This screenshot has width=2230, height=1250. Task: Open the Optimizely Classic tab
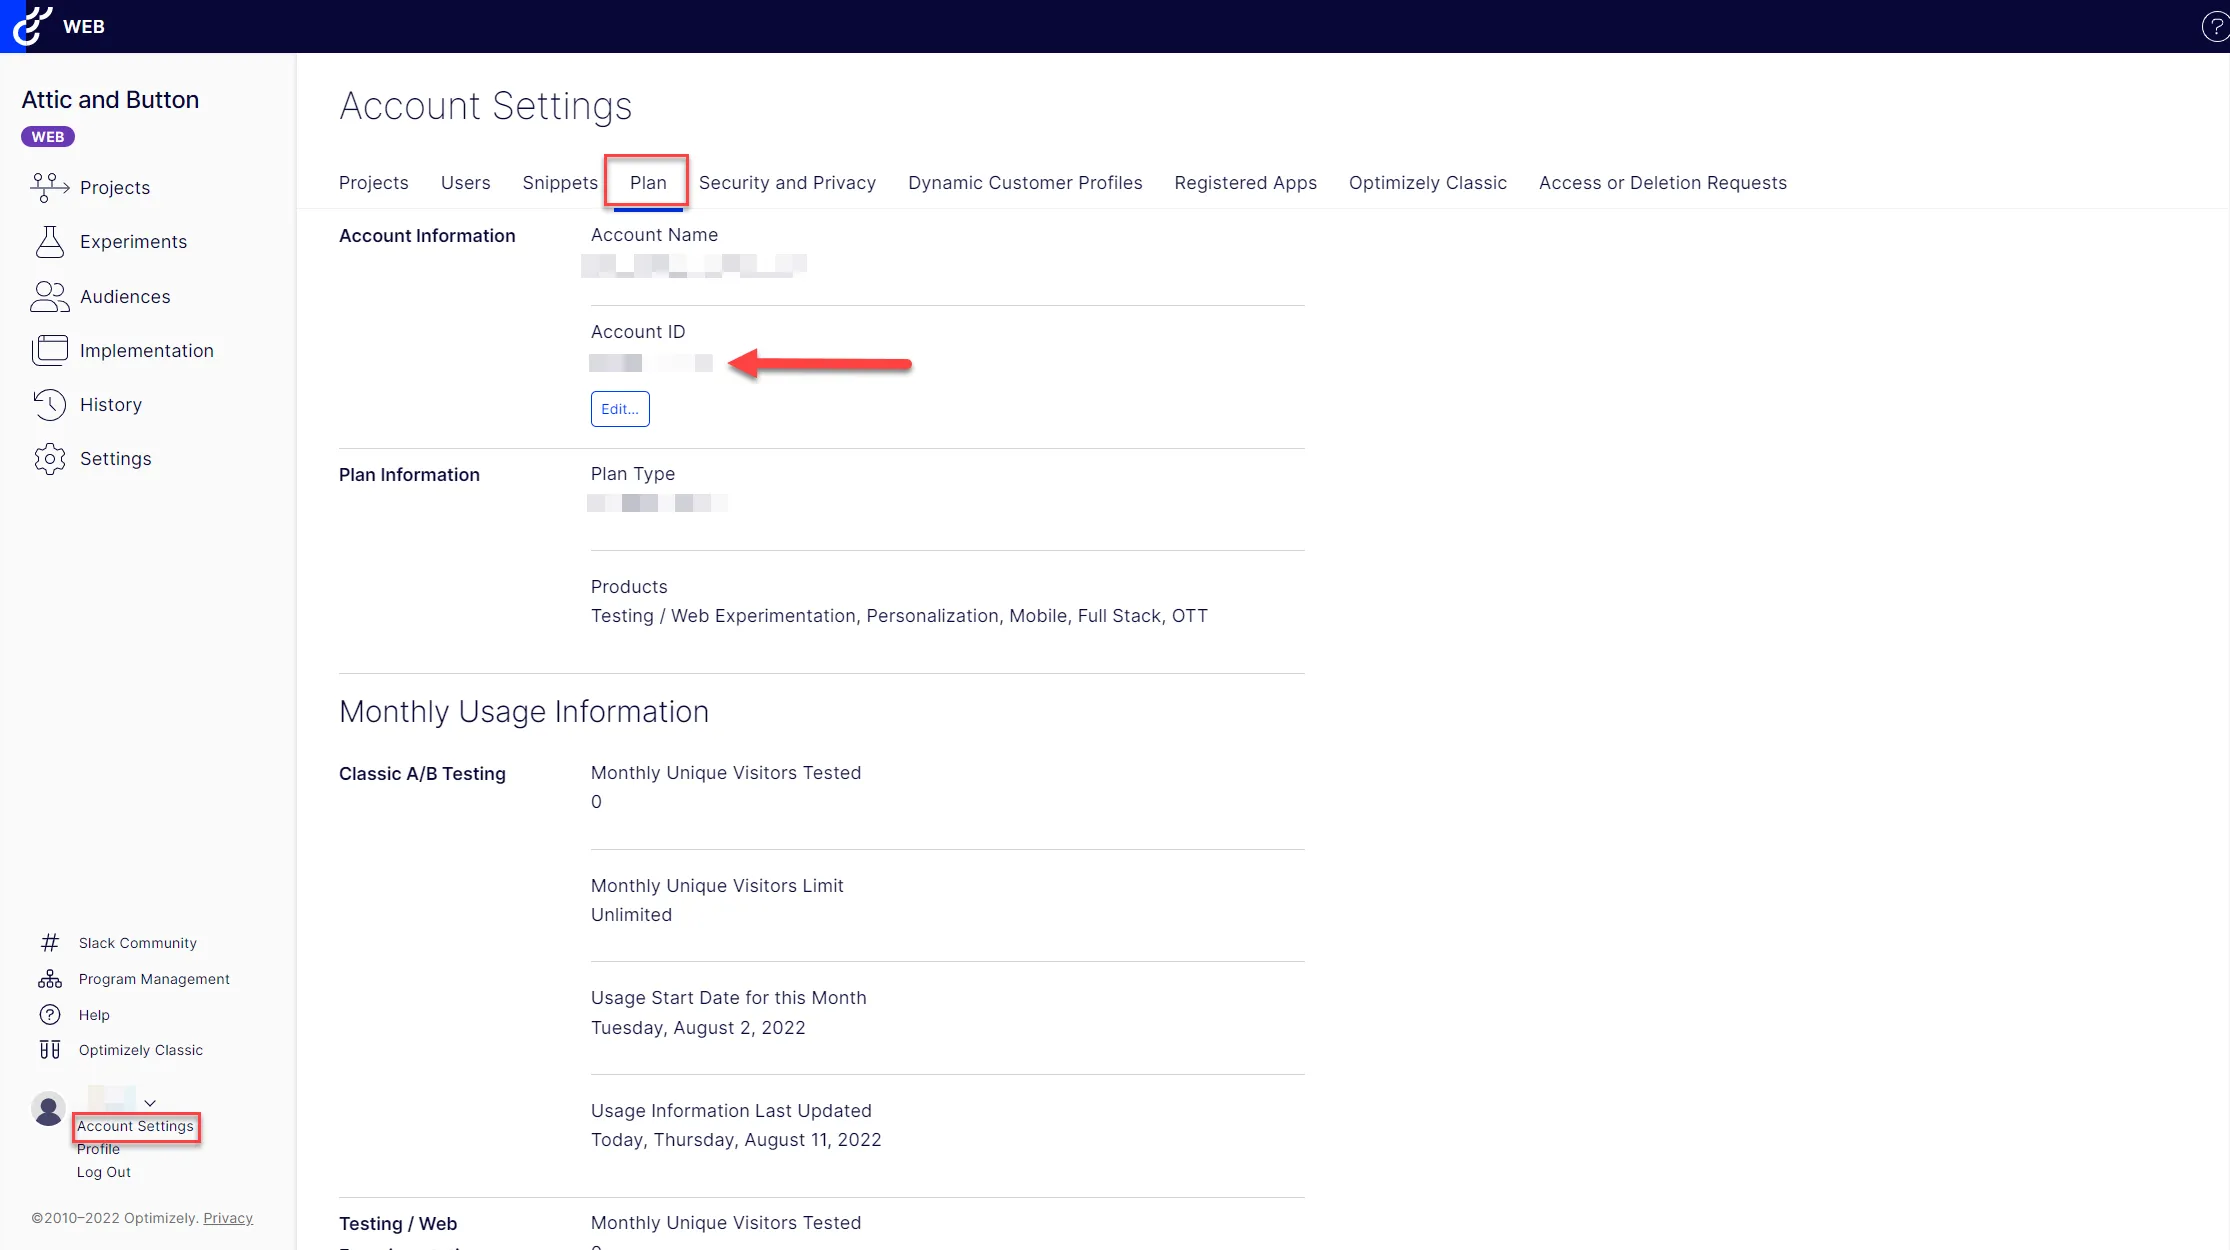coord(1428,183)
